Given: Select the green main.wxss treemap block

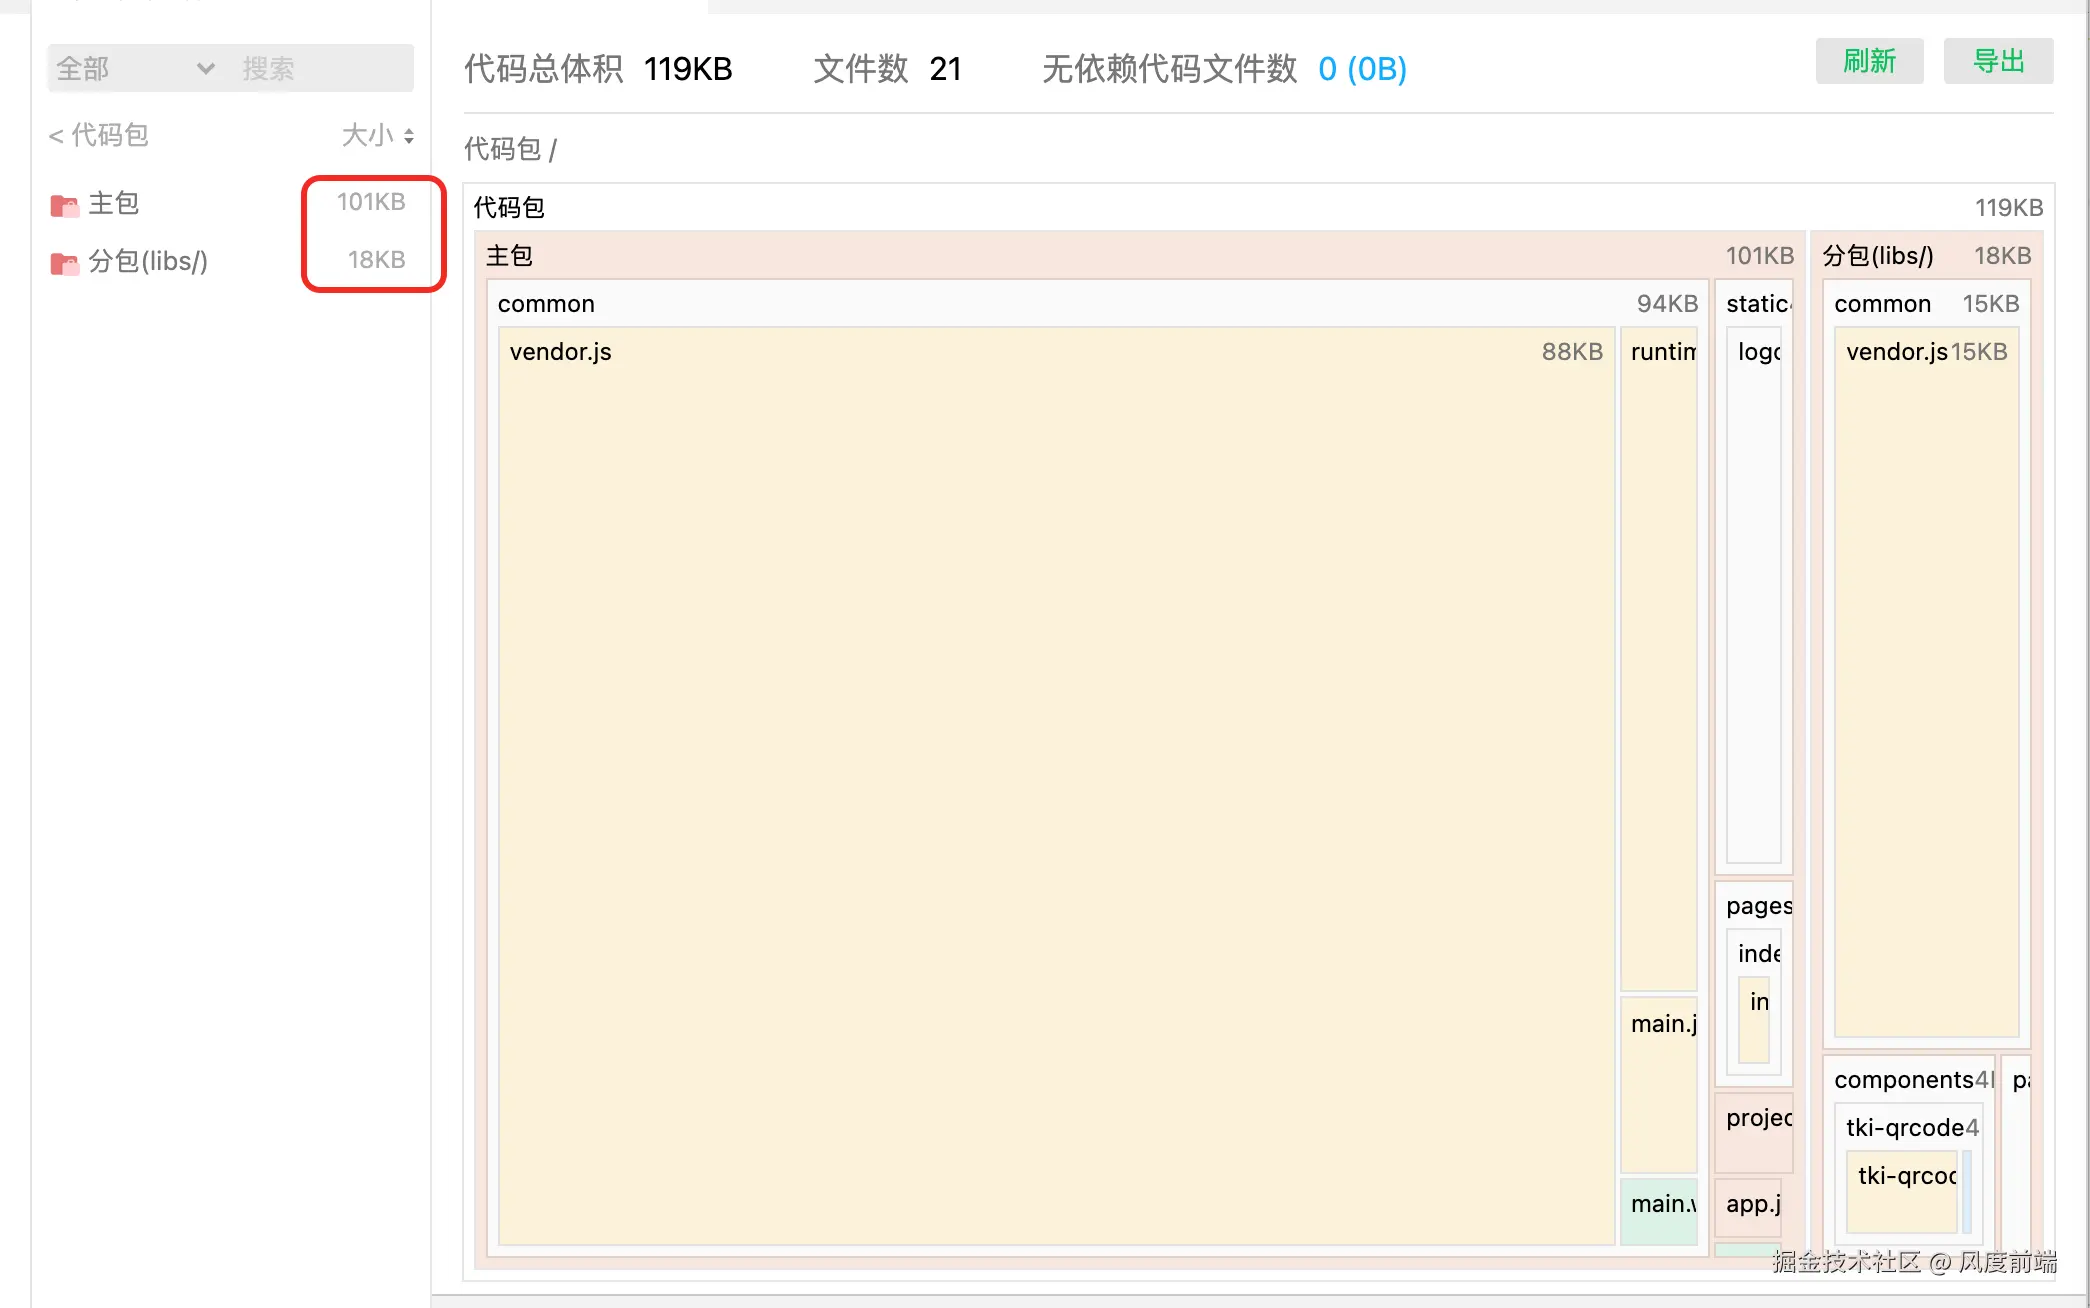Looking at the screenshot, I should [x=1658, y=1210].
